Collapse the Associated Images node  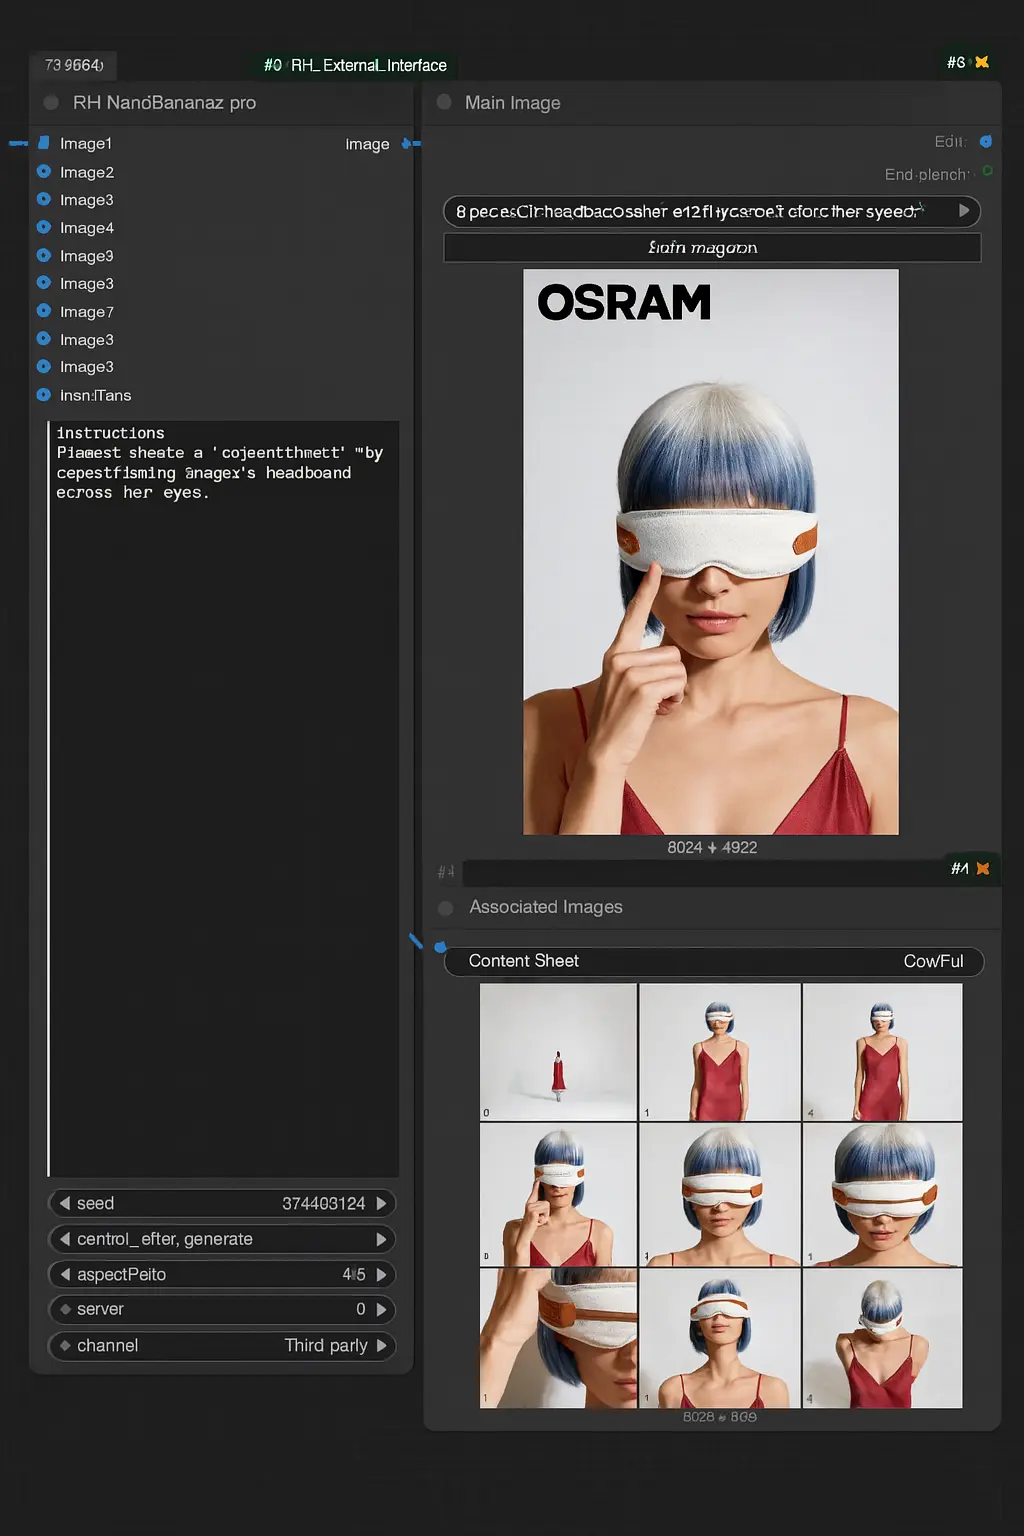click(x=446, y=907)
